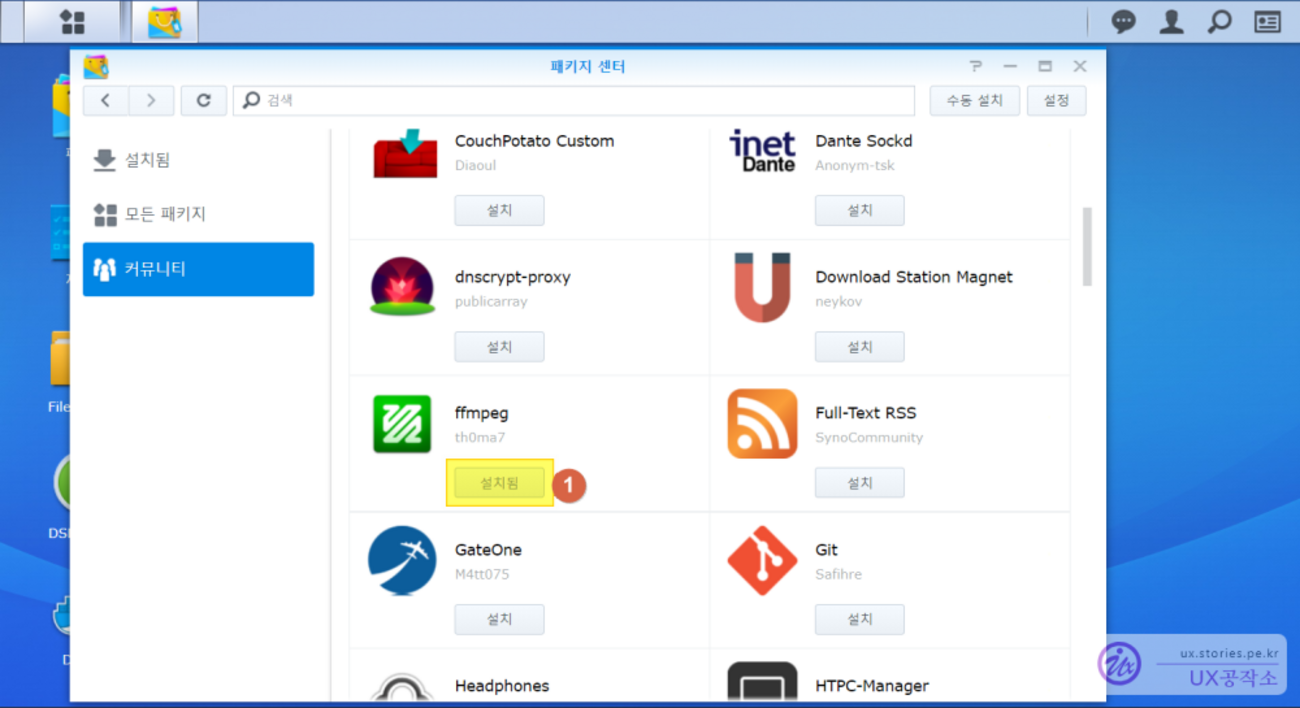1300x708 pixels.
Task: Go back with the left arrow button
Action: pyautogui.click(x=106, y=100)
